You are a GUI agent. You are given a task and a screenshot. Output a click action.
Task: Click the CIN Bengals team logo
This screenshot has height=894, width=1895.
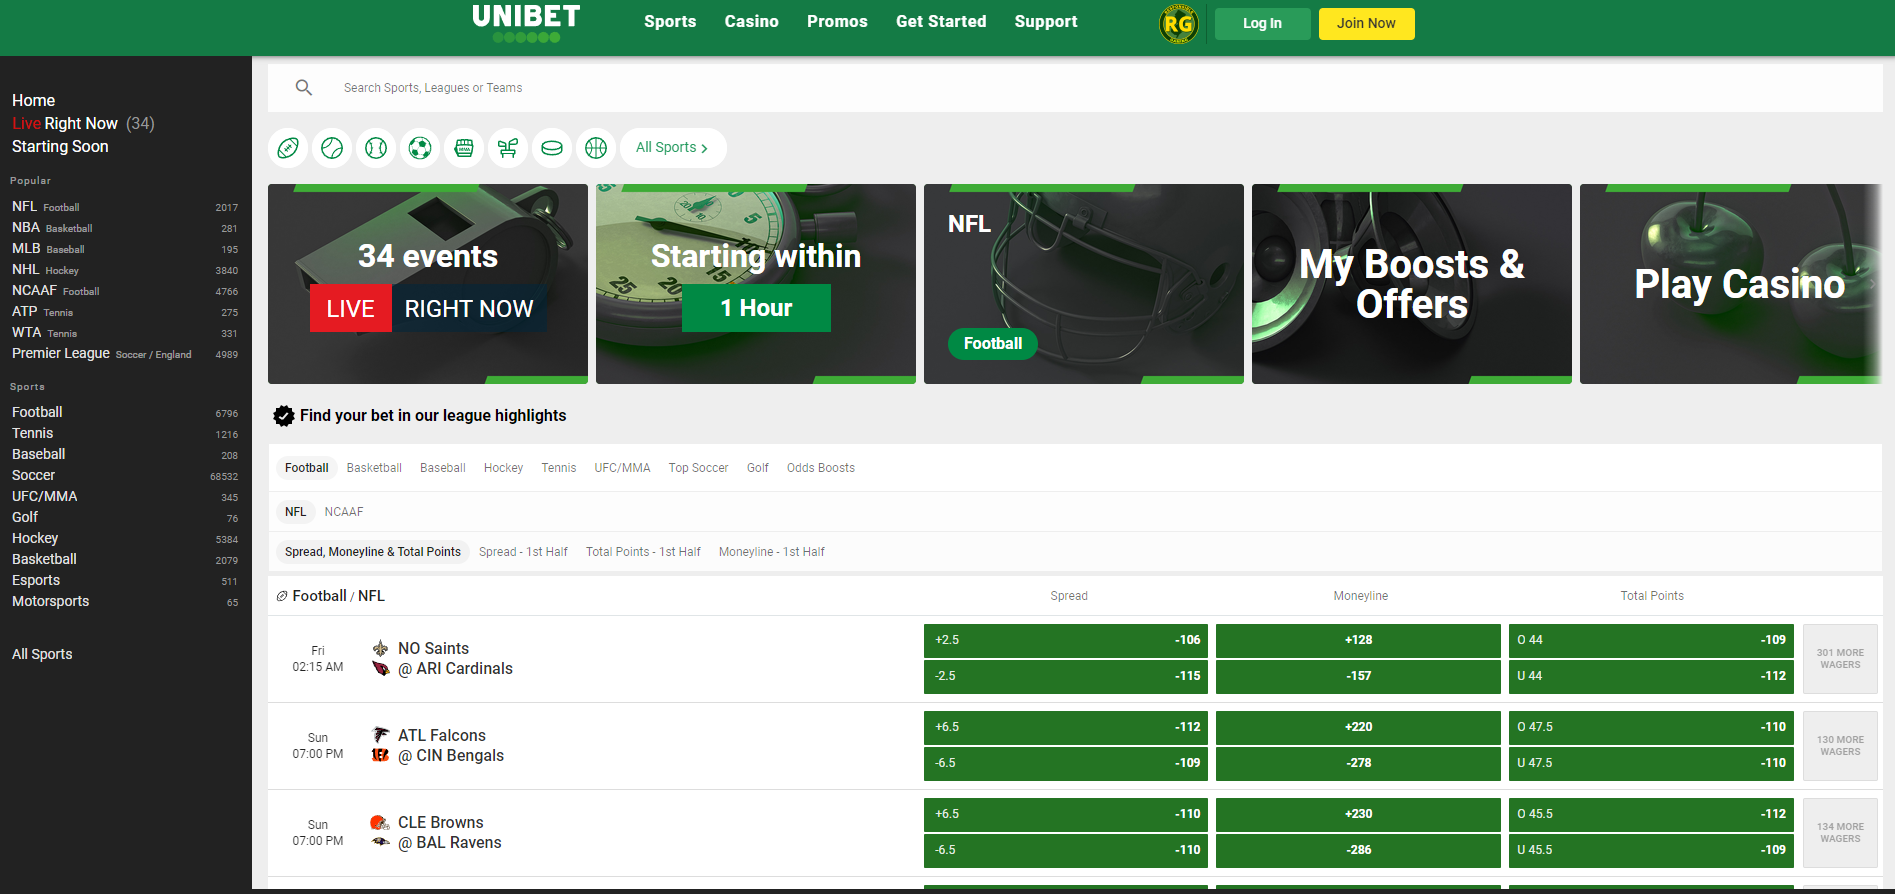click(x=380, y=756)
